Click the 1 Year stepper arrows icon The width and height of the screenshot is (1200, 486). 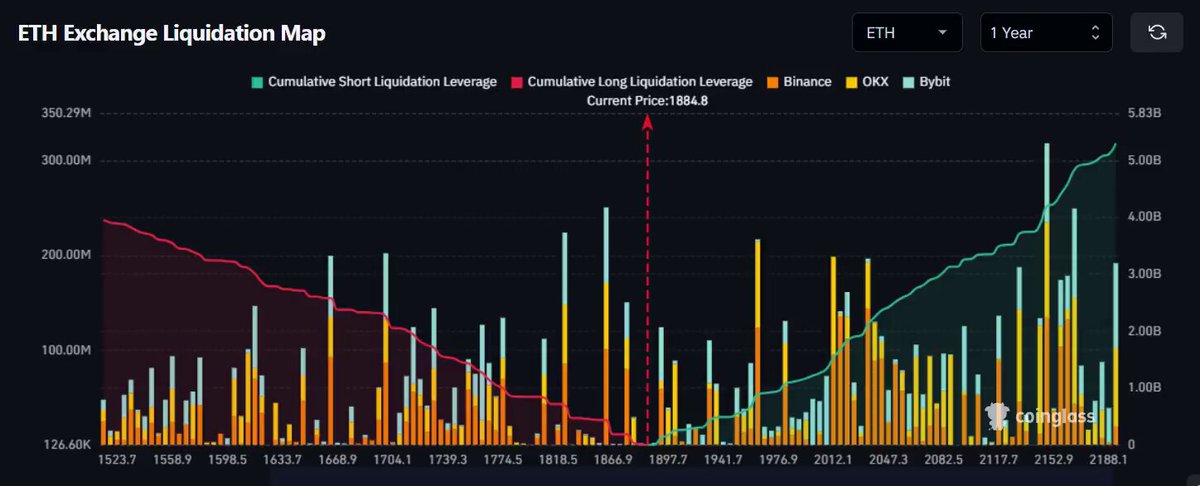click(1095, 33)
